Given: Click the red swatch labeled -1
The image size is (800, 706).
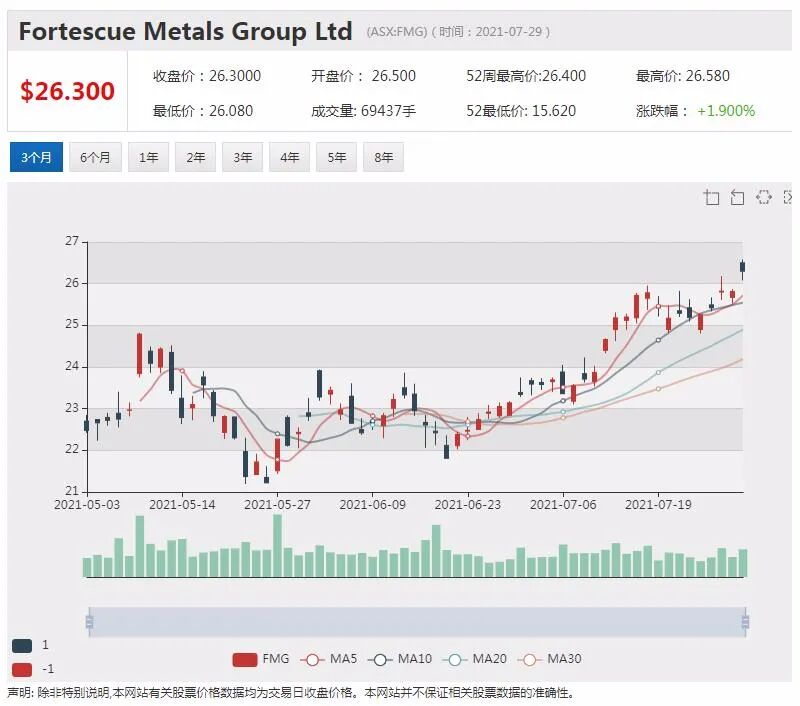Looking at the screenshot, I should (22, 669).
